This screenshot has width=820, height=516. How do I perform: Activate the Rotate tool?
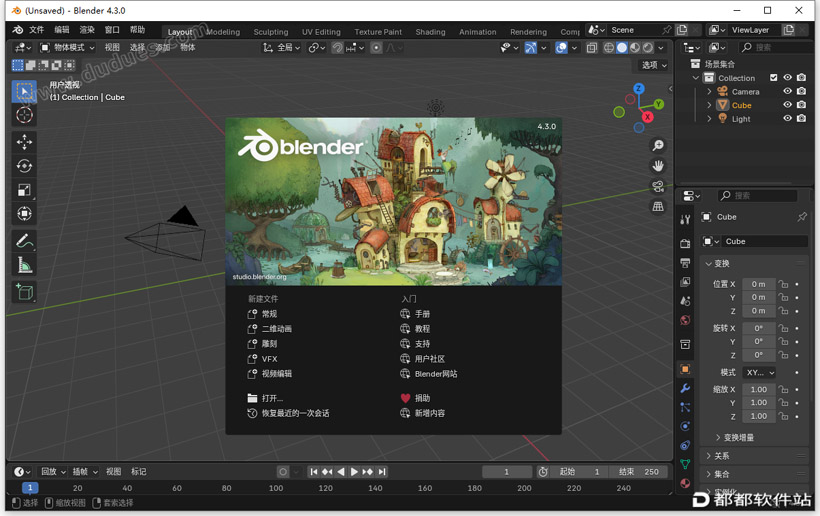[24, 166]
